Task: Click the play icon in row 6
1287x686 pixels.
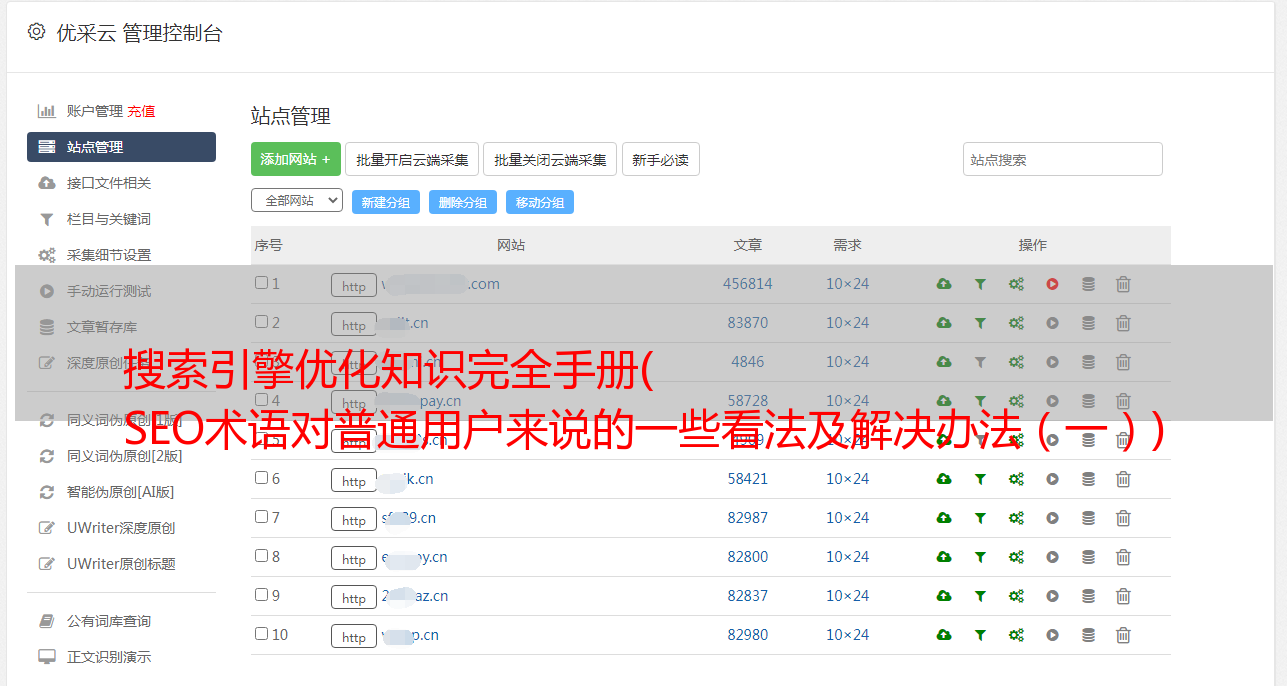Action: coord(1052,479)
